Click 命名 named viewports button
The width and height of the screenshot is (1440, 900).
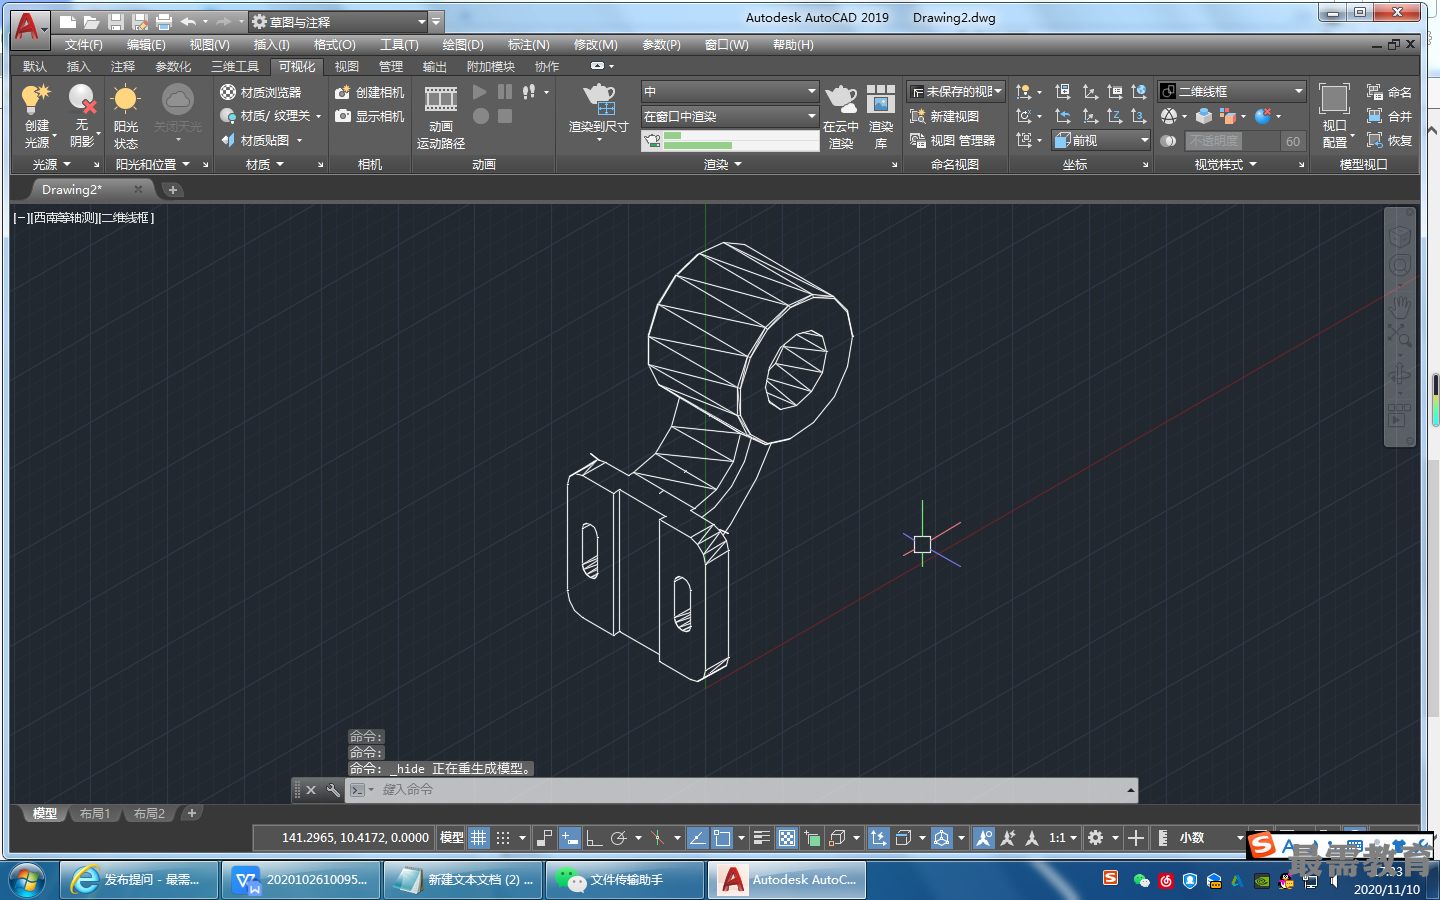pyautogui.click(x=1389, y=92)
